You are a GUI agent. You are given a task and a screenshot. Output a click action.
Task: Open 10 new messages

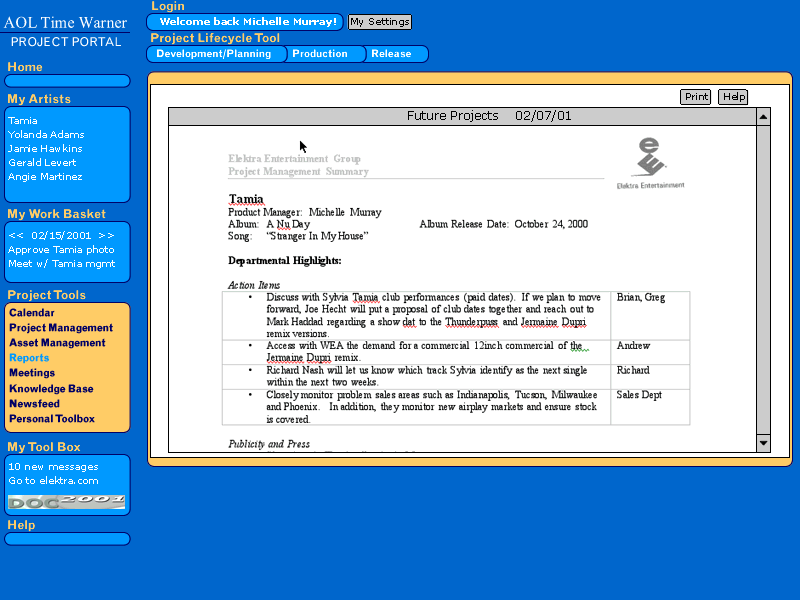tap(53, 467)
